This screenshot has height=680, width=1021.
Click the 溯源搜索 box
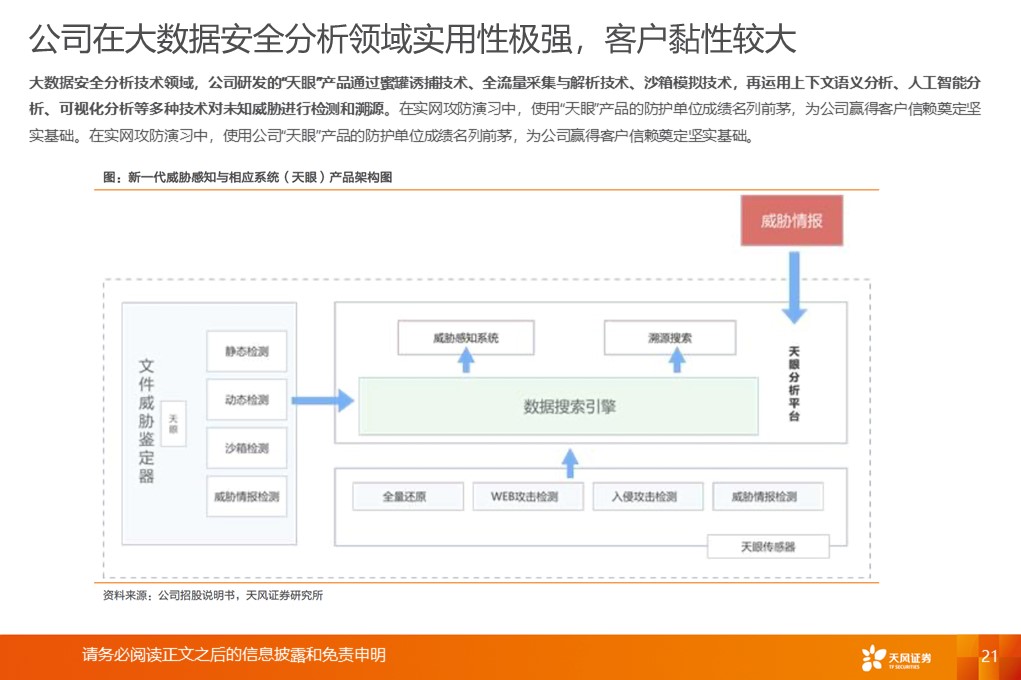pos(669,337)
